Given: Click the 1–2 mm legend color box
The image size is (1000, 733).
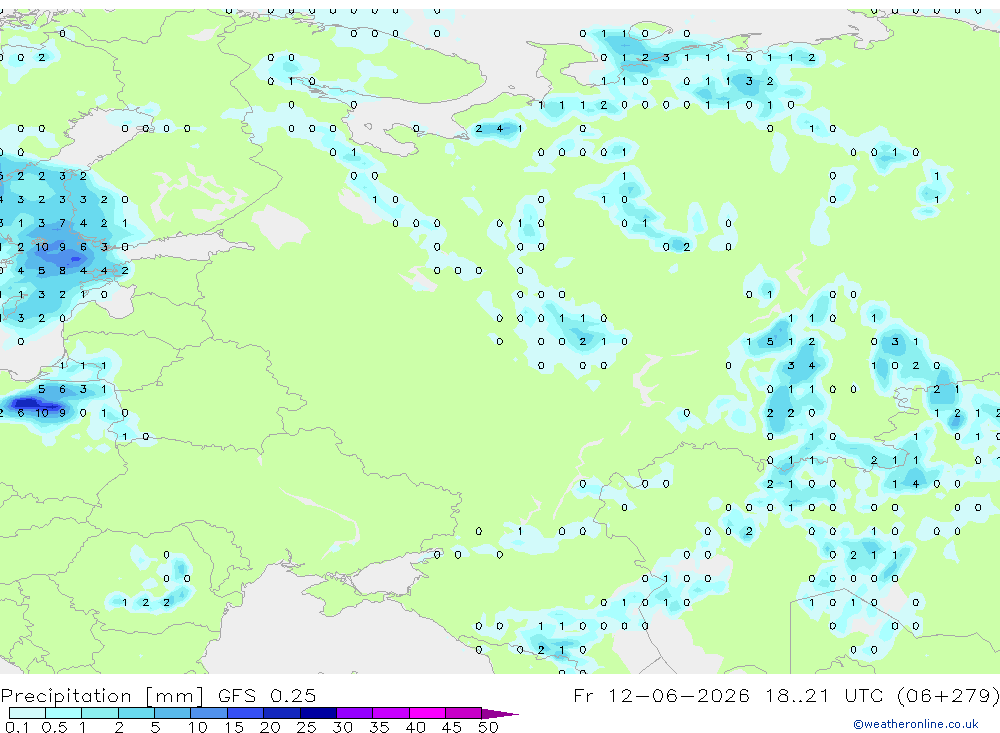Looking at the screenshot, I should (99, 713).
